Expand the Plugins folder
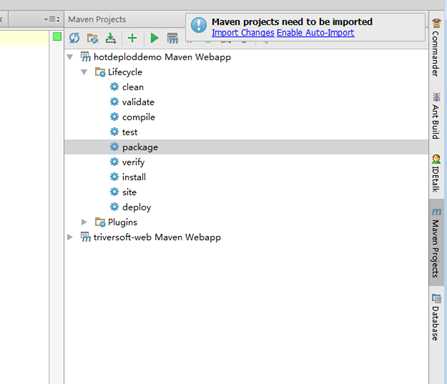The image size is (447, 384). (84, 222)
